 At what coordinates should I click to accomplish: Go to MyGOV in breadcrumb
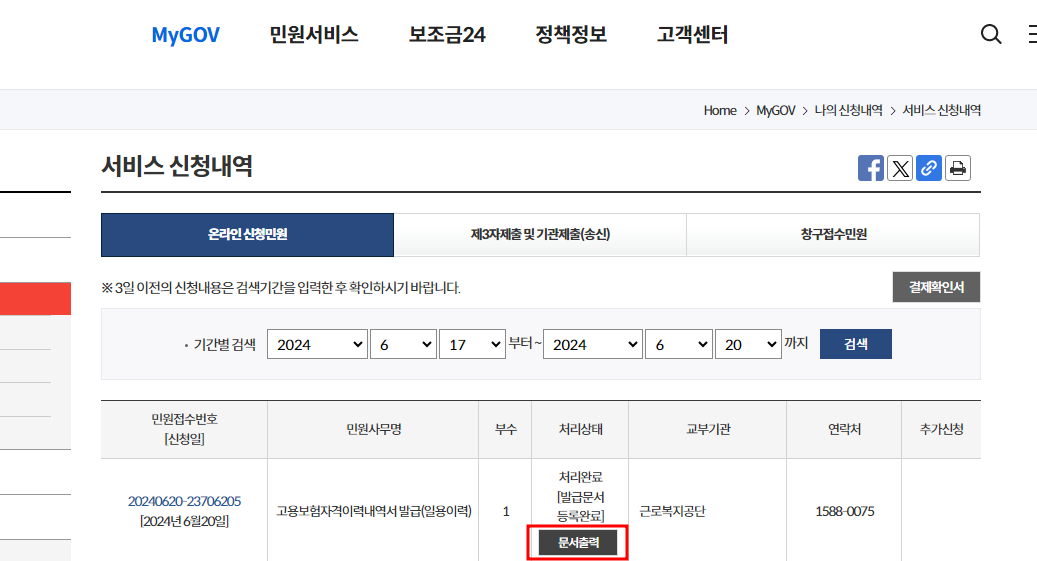[775, 110]
